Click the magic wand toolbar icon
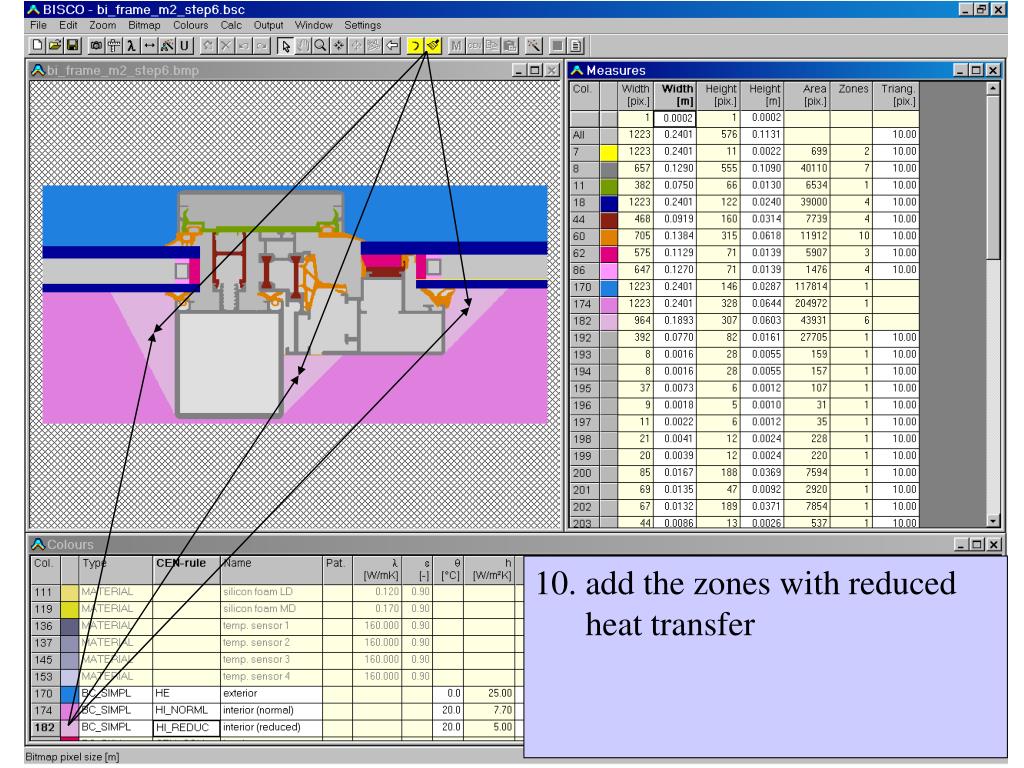The image size is (1024, 768). [x=534, y=46]
